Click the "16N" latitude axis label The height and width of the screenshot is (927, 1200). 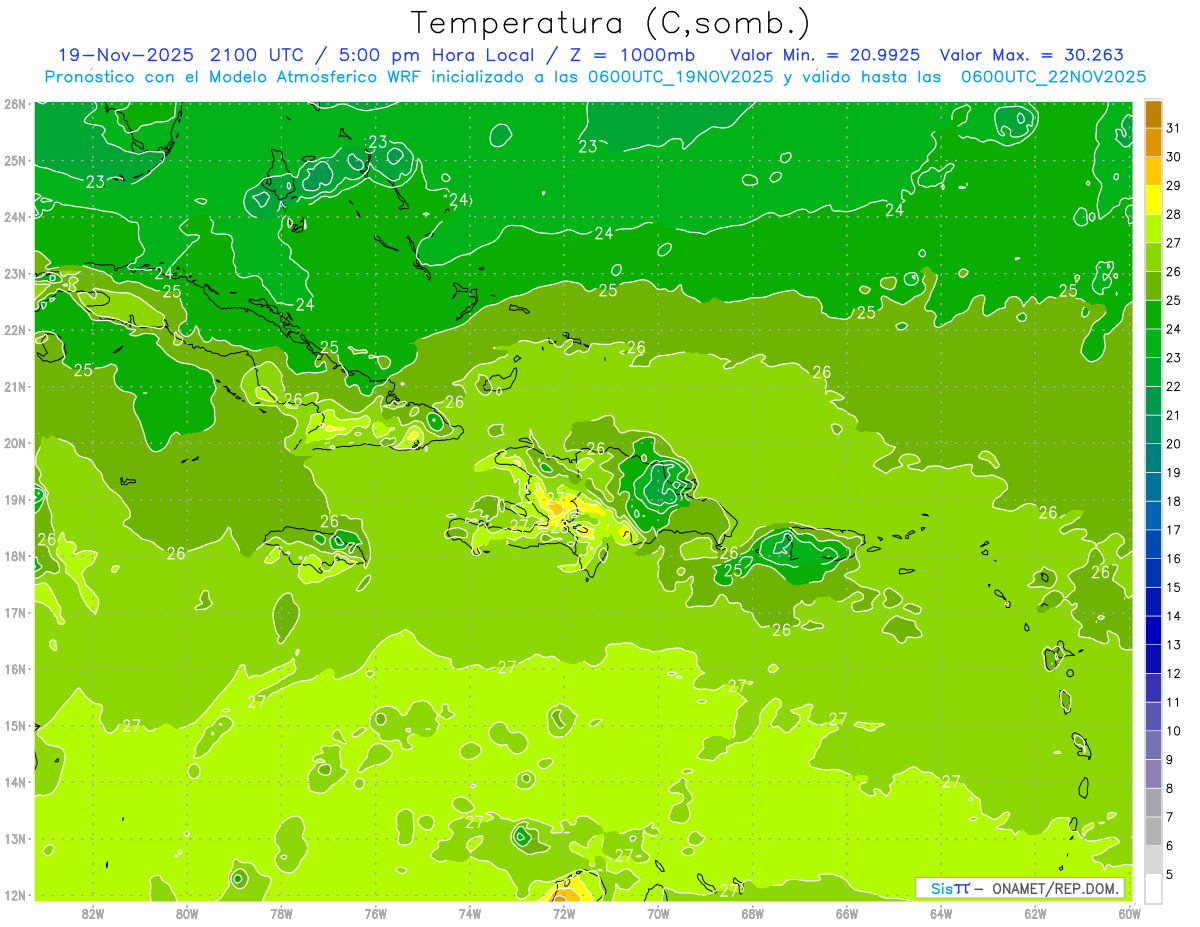15,669
